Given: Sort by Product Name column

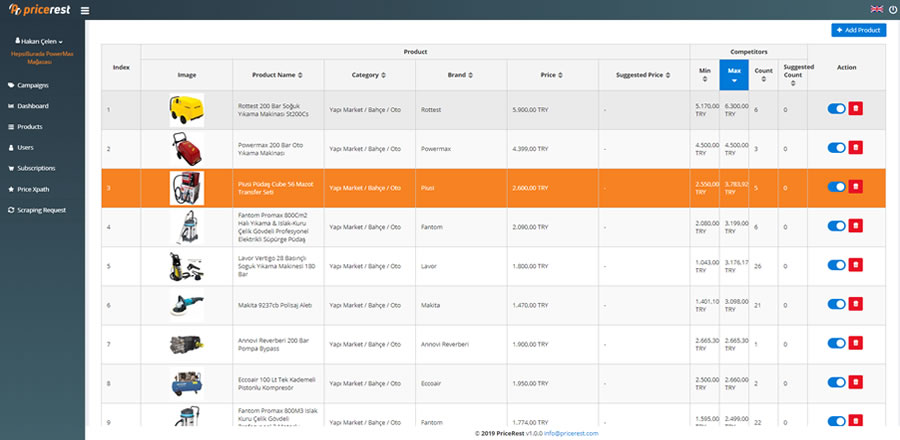Looking at the screenshot, I should pyautogui.click(x=278, y=75).
